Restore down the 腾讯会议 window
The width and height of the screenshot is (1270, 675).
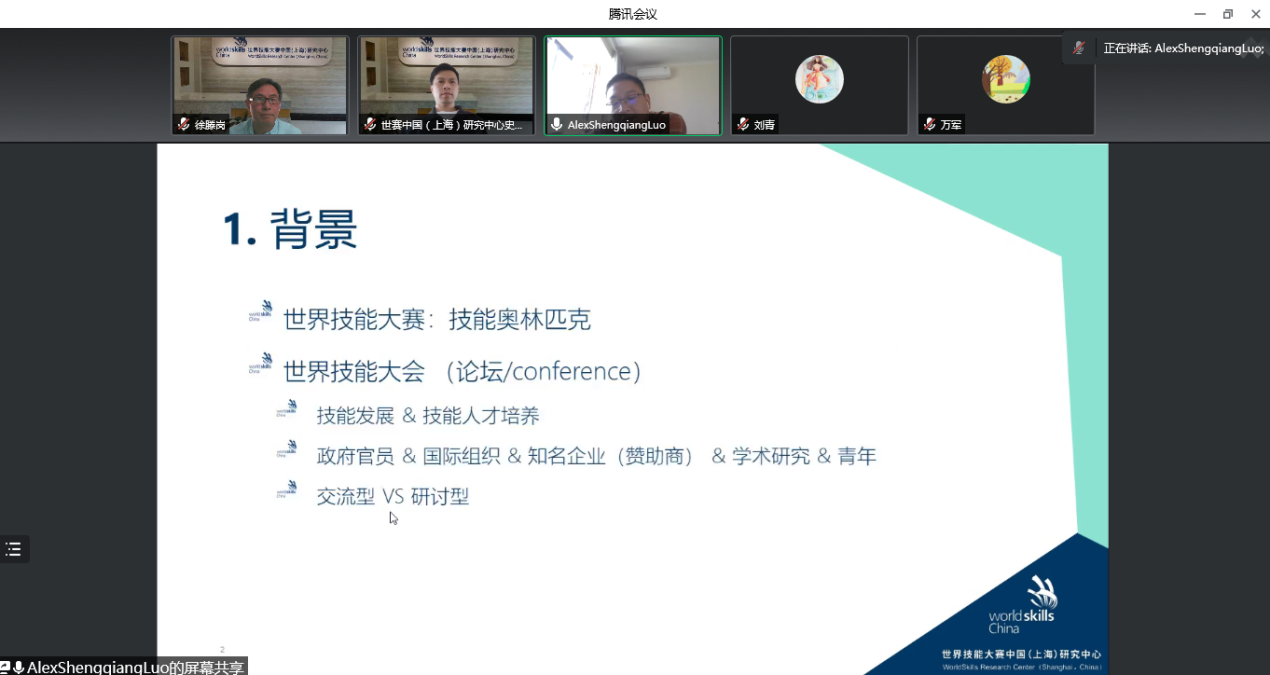(x=1228, y=14)
